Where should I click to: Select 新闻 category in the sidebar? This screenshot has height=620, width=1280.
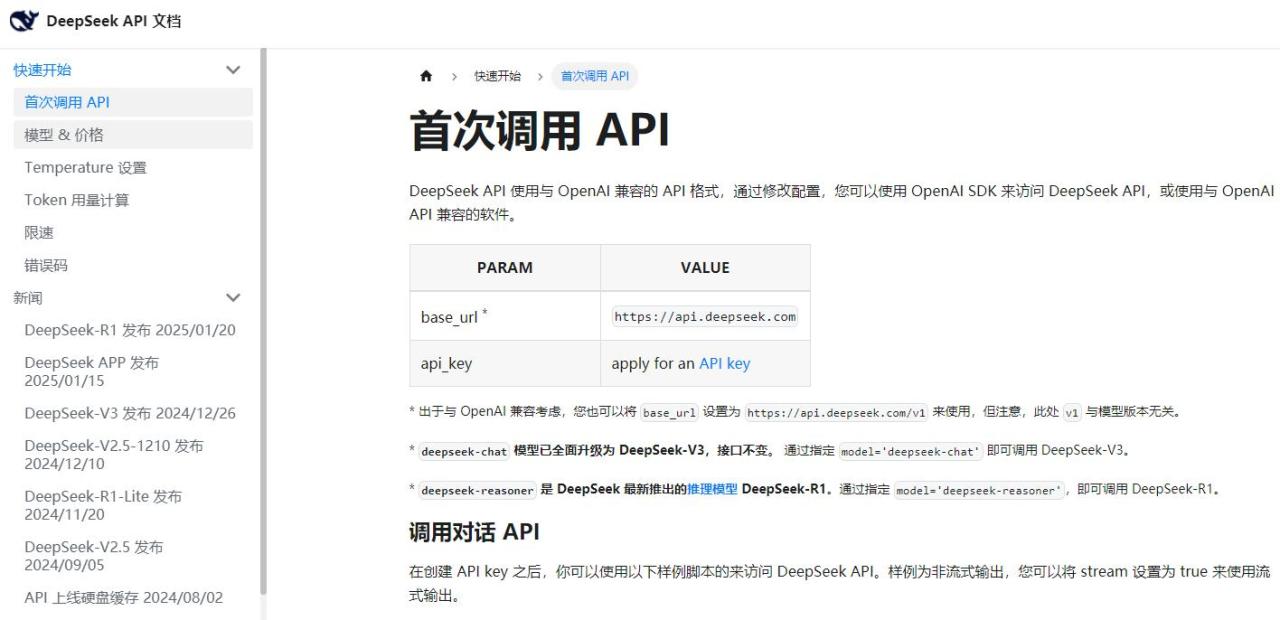coord(28,298)
